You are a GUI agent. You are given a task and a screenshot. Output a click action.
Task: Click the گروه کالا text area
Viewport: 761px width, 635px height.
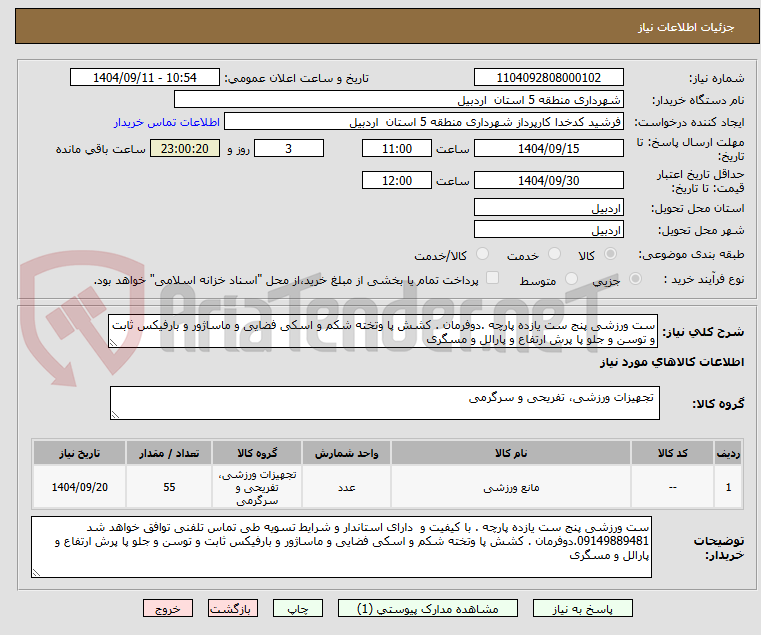point(384,403)
